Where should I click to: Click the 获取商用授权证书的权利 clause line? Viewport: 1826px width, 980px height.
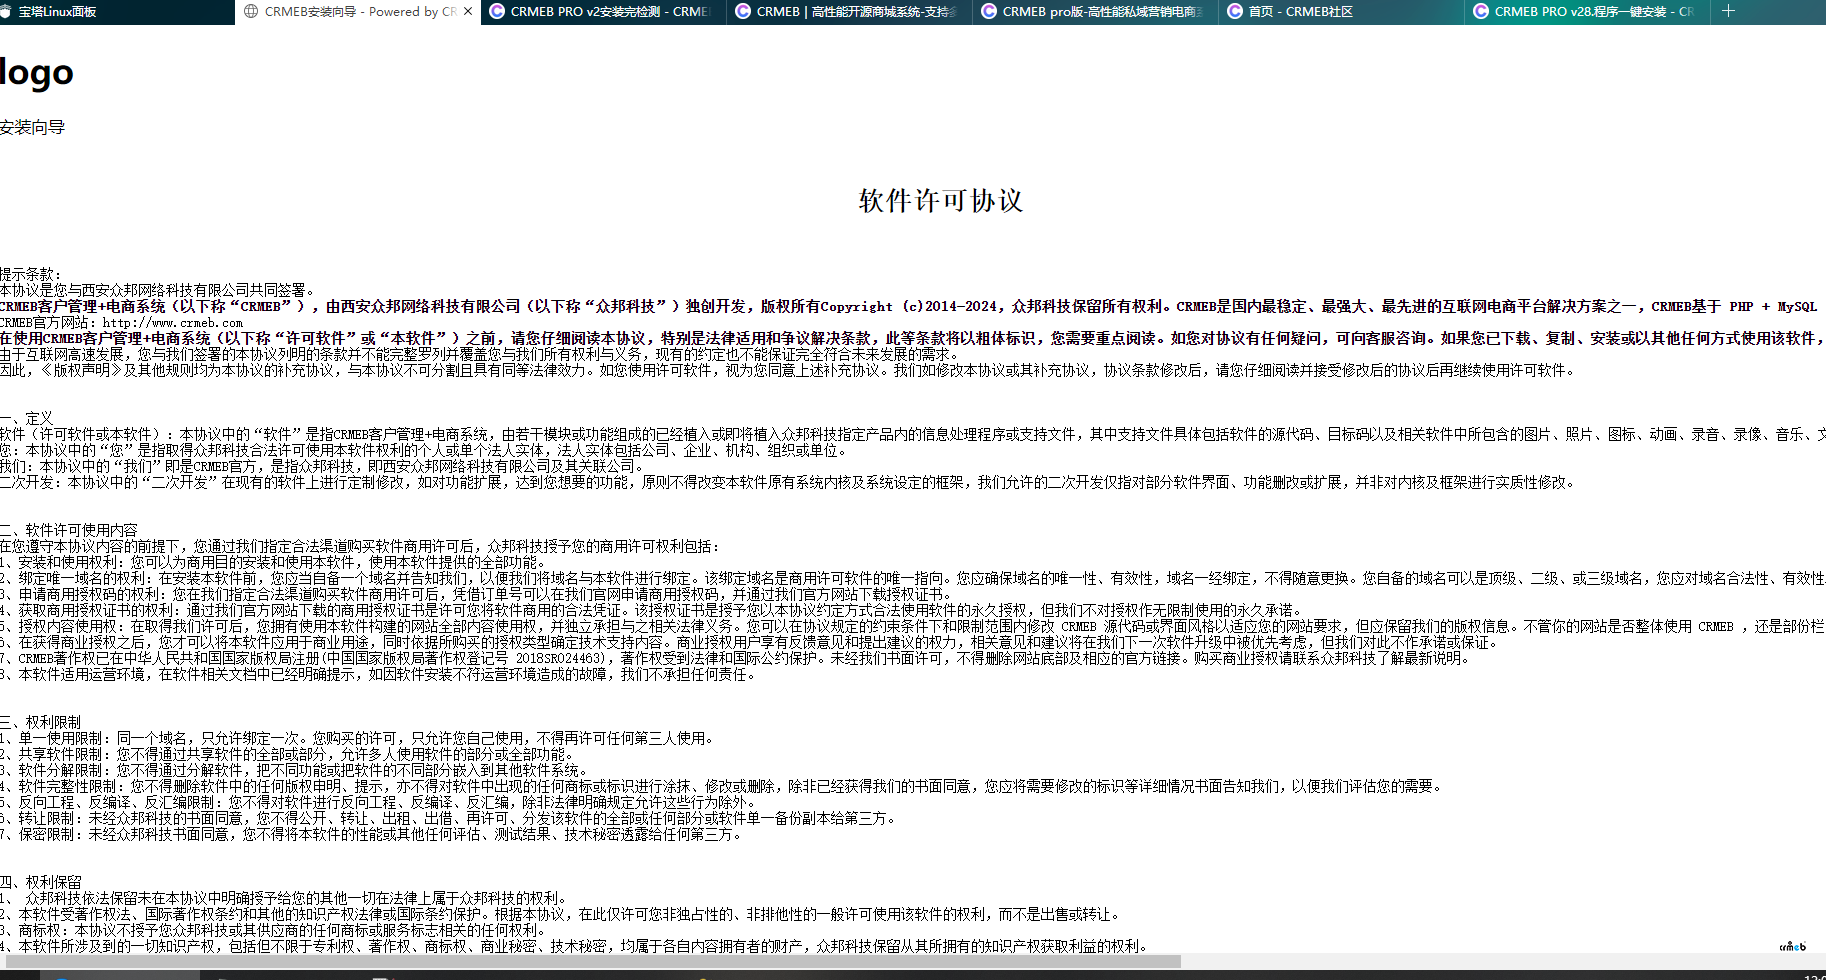[x=652, y=610]
